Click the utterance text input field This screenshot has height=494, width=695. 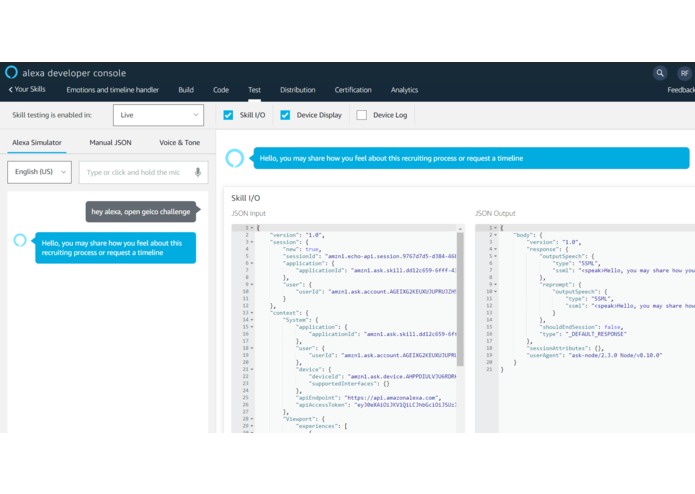point(143,172)
